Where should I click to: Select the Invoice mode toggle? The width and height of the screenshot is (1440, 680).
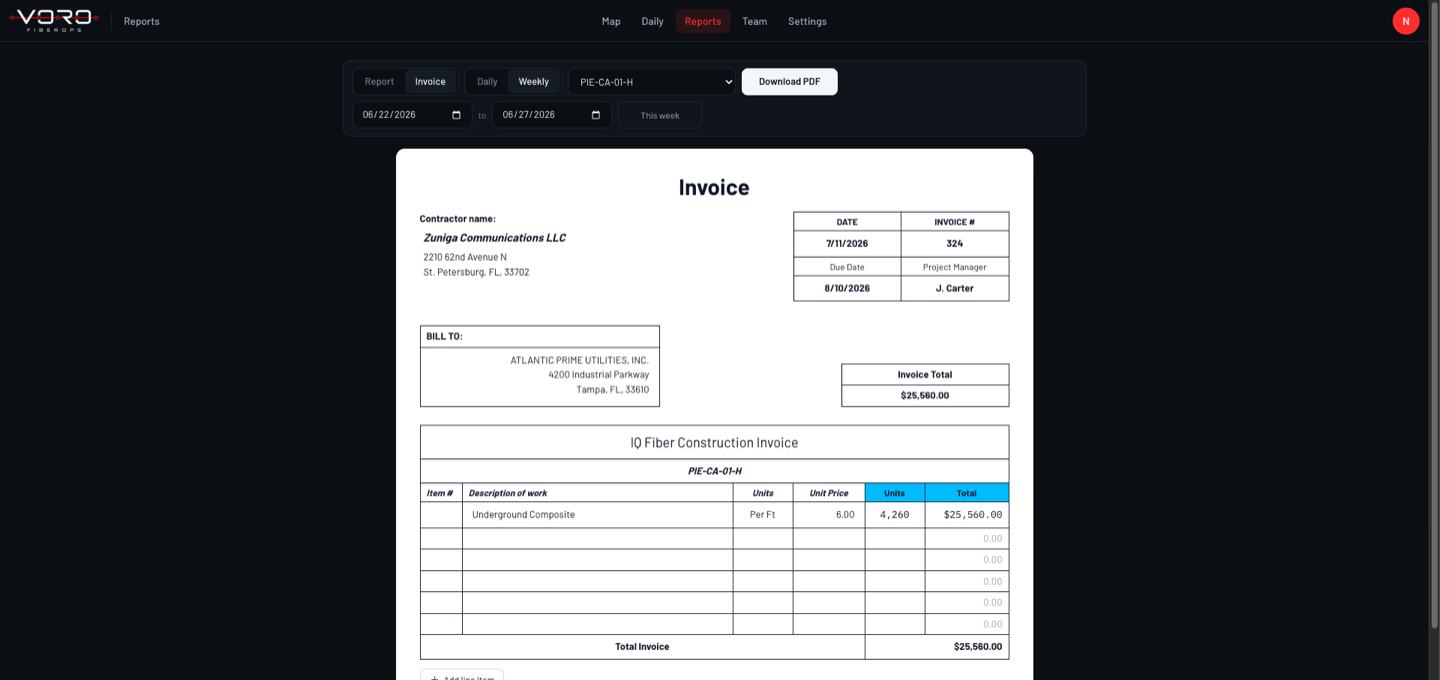[430, 82]
